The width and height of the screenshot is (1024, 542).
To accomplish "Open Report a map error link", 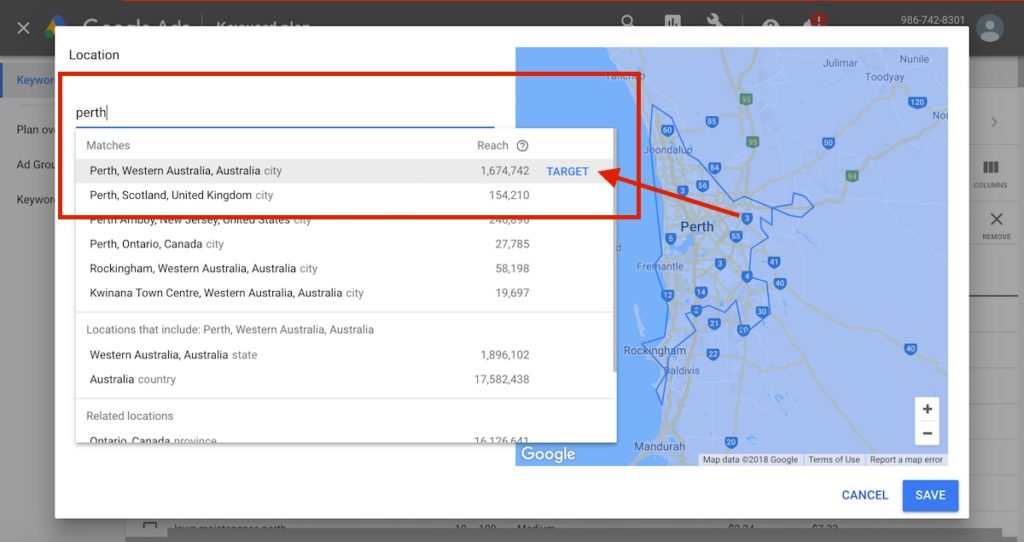I will 906,460.
